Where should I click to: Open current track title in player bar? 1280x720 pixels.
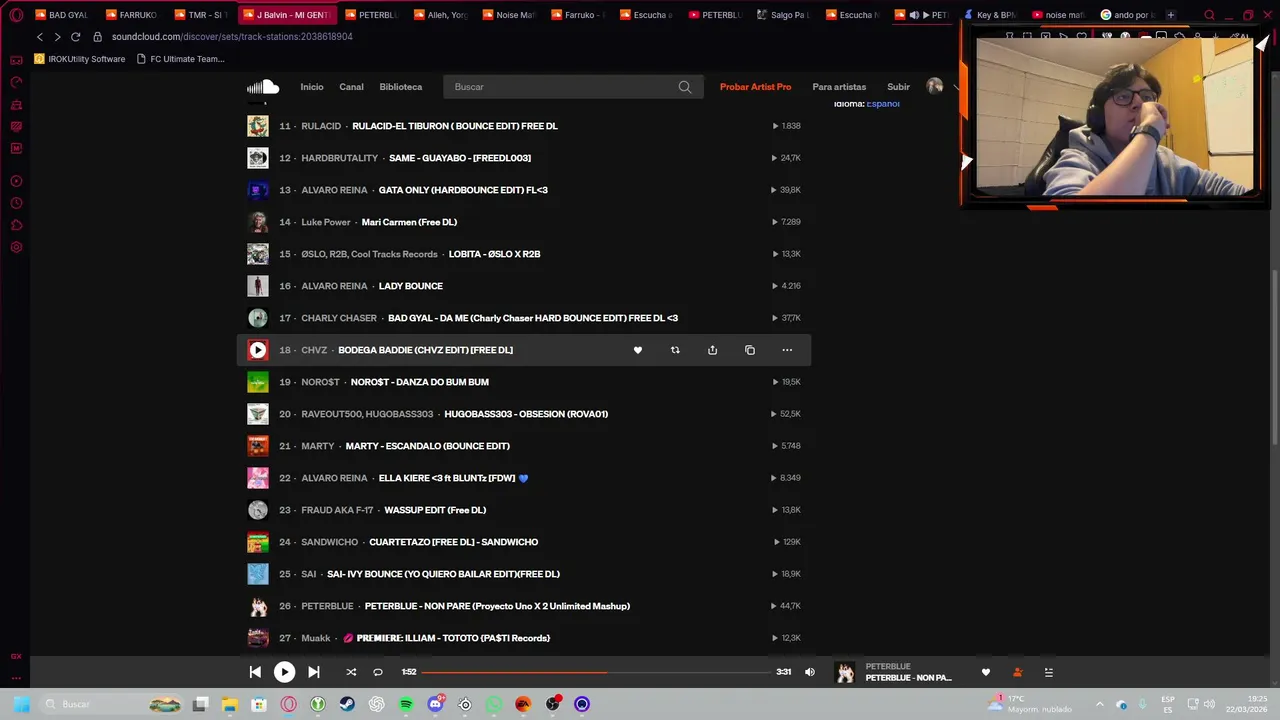908,678
